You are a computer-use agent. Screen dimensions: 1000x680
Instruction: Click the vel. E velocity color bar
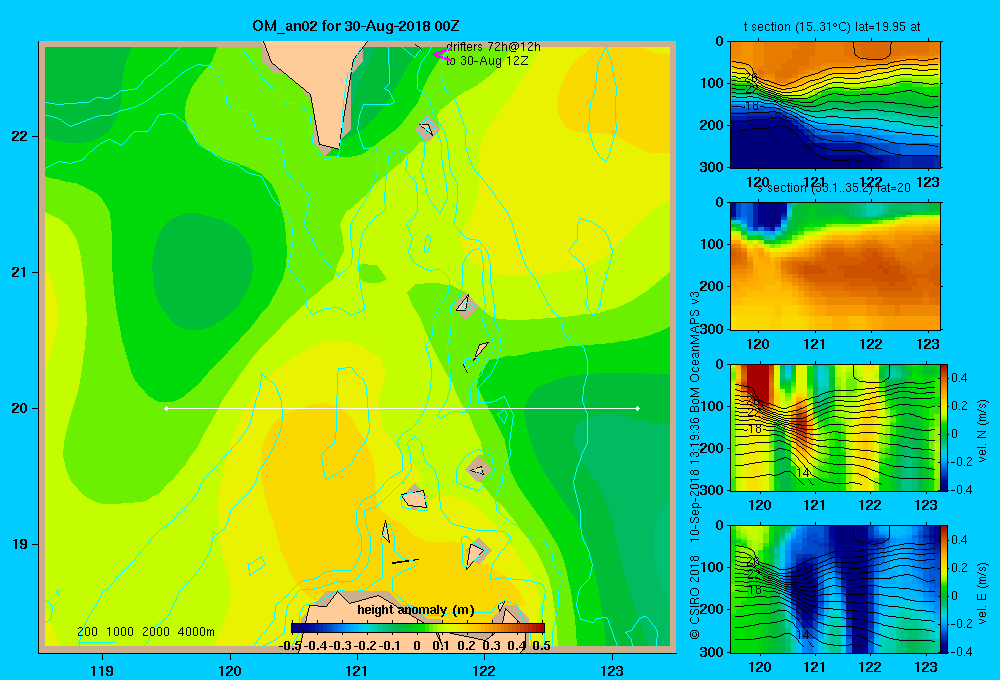[x=944, y=589]
